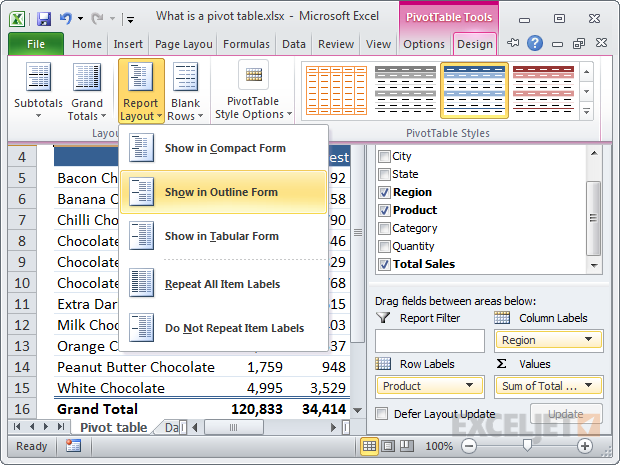Select Show in Outline Form

click(x=224, y=192)
